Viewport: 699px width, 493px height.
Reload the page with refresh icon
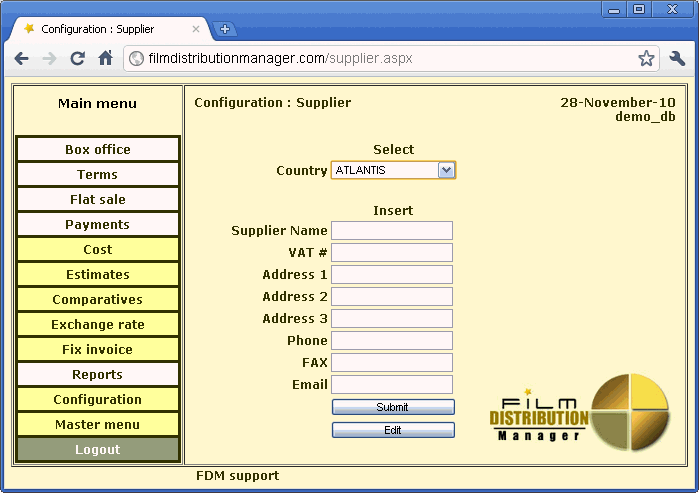[x=77, y=59]
